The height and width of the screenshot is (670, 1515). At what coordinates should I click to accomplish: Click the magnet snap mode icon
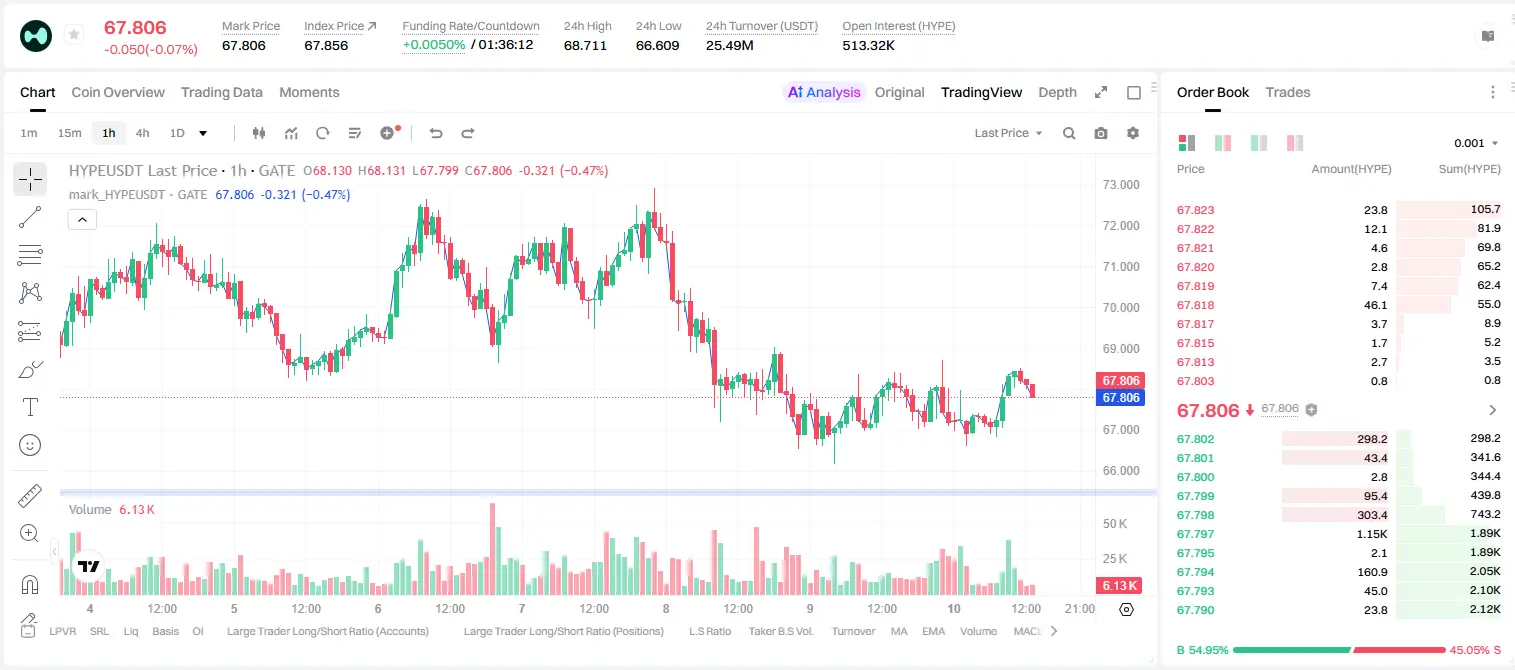(30, 585)
